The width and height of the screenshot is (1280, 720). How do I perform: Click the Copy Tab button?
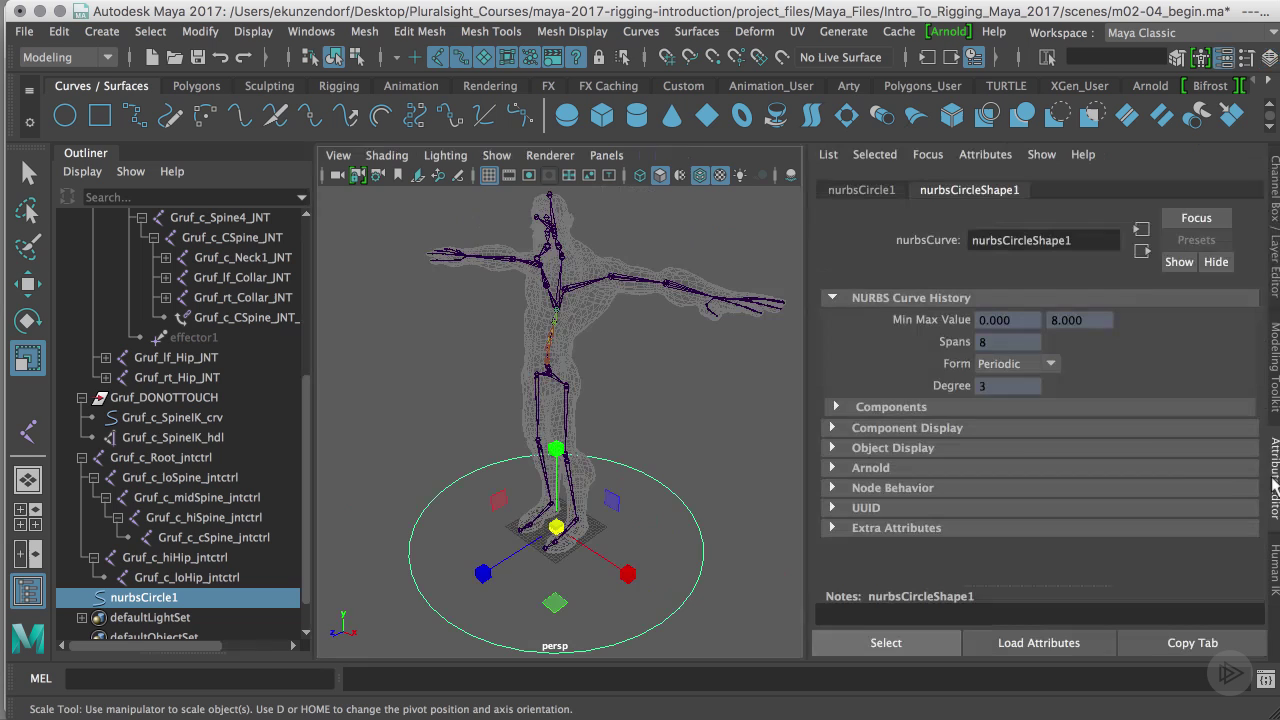tap(1193, 643)
